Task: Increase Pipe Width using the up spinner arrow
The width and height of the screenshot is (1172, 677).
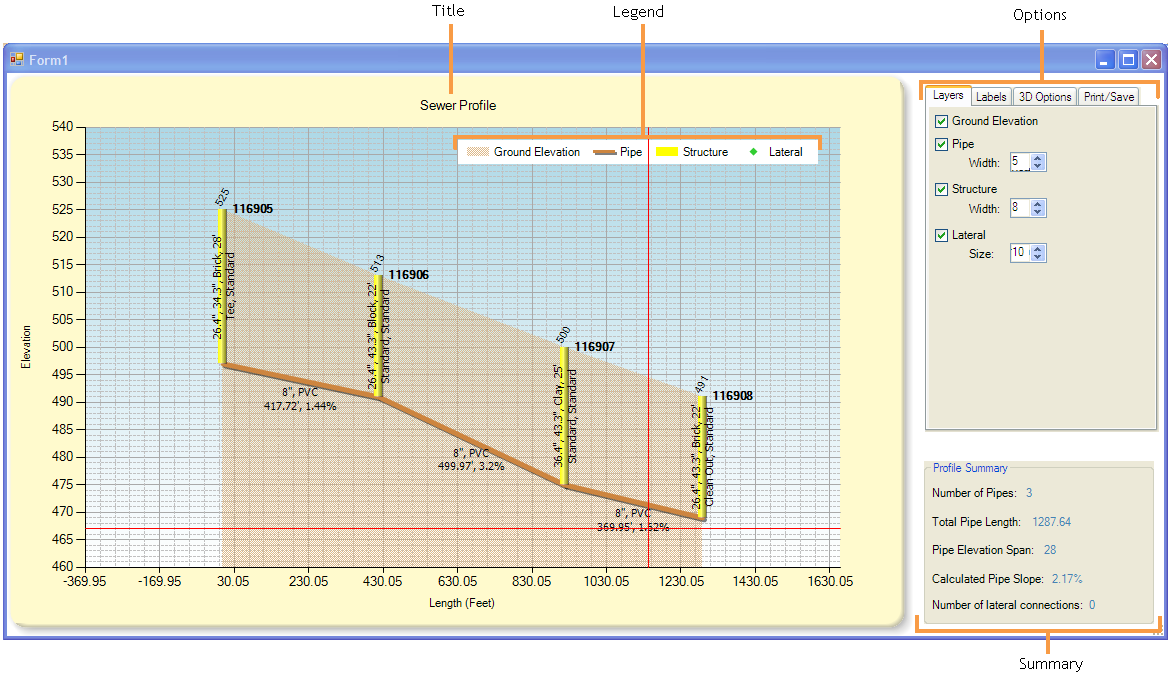Action: (1038, 157)
